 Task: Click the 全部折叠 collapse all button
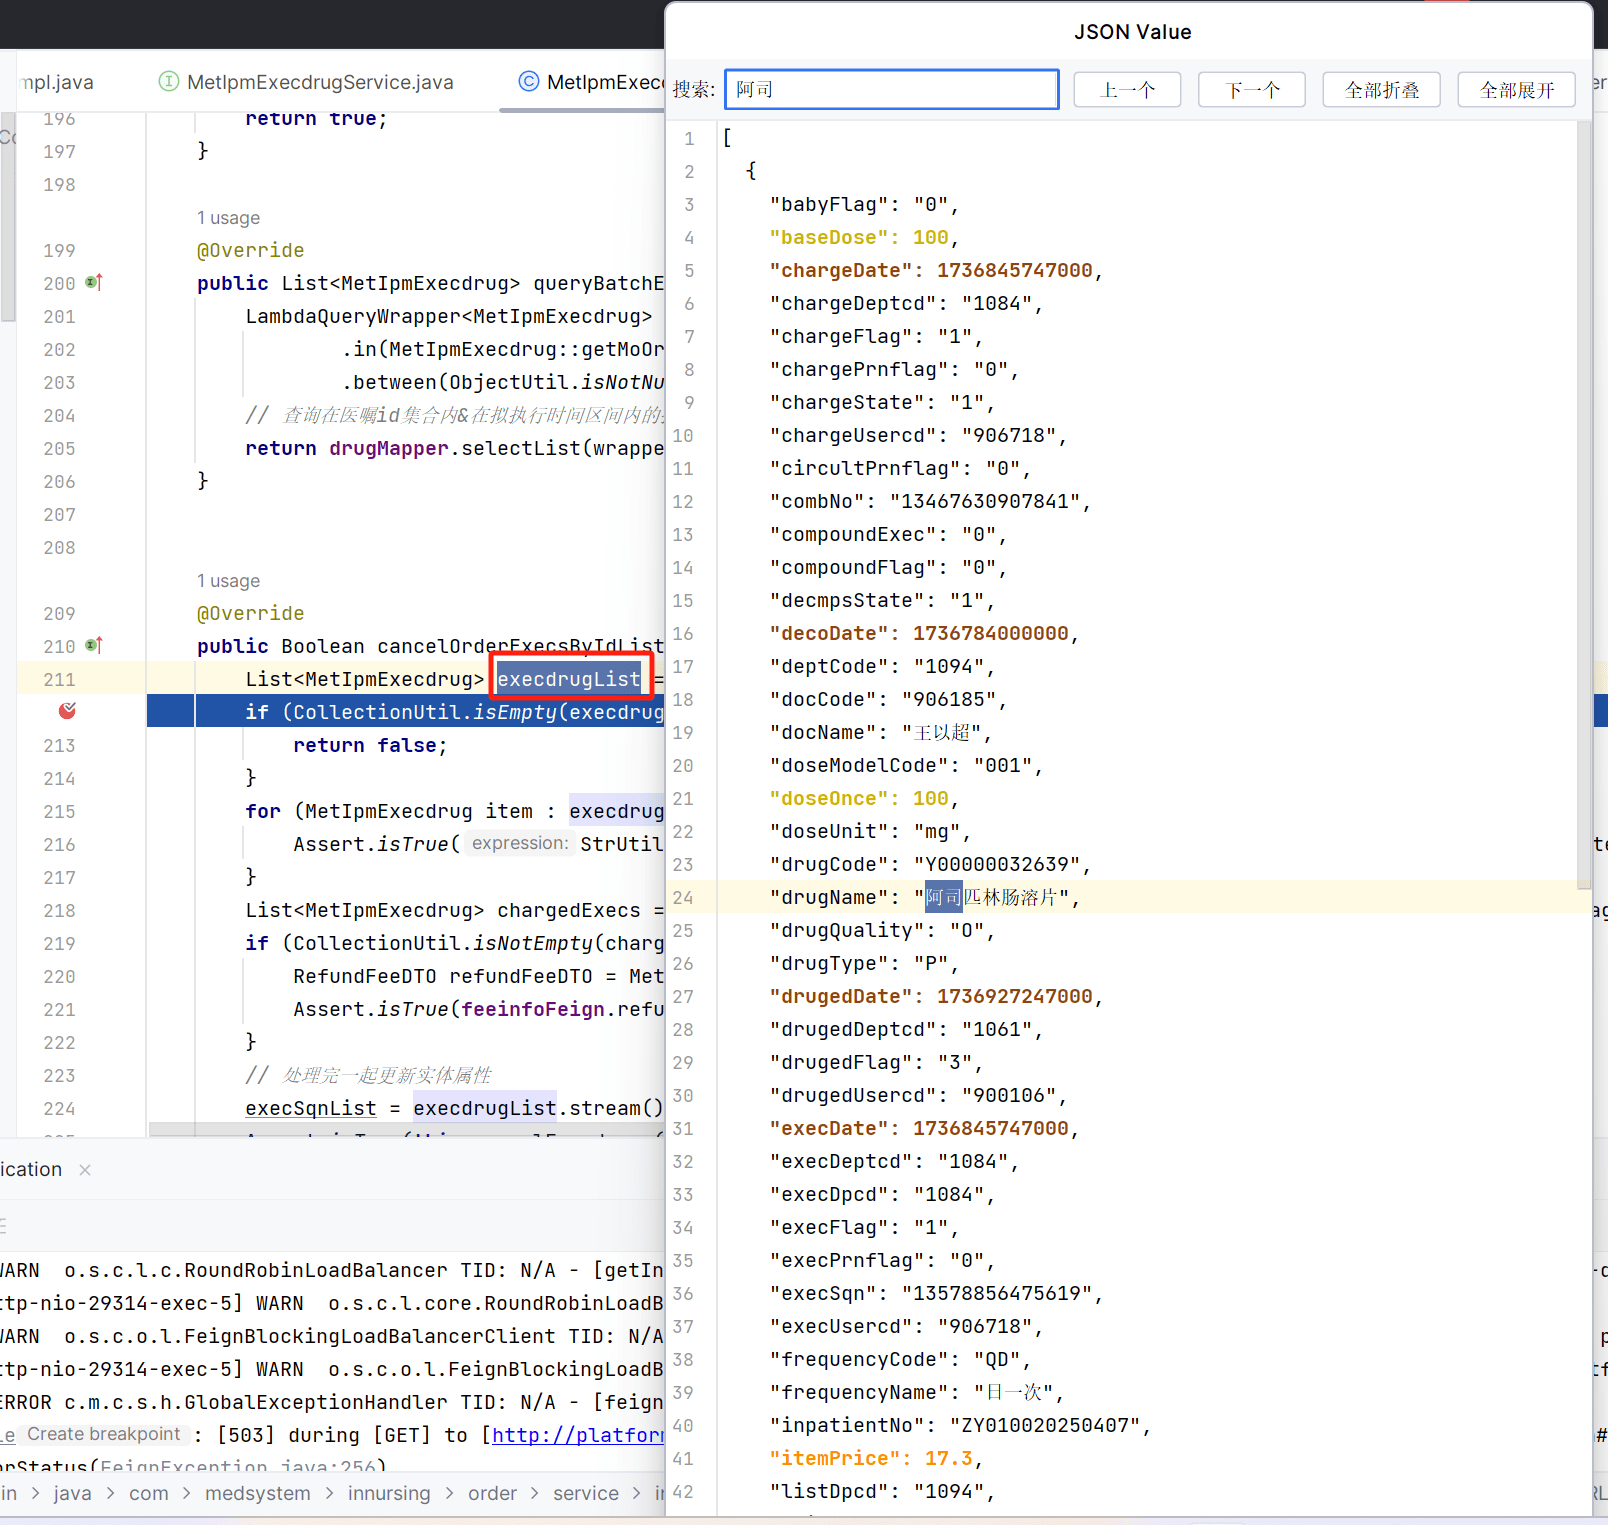1381,90
